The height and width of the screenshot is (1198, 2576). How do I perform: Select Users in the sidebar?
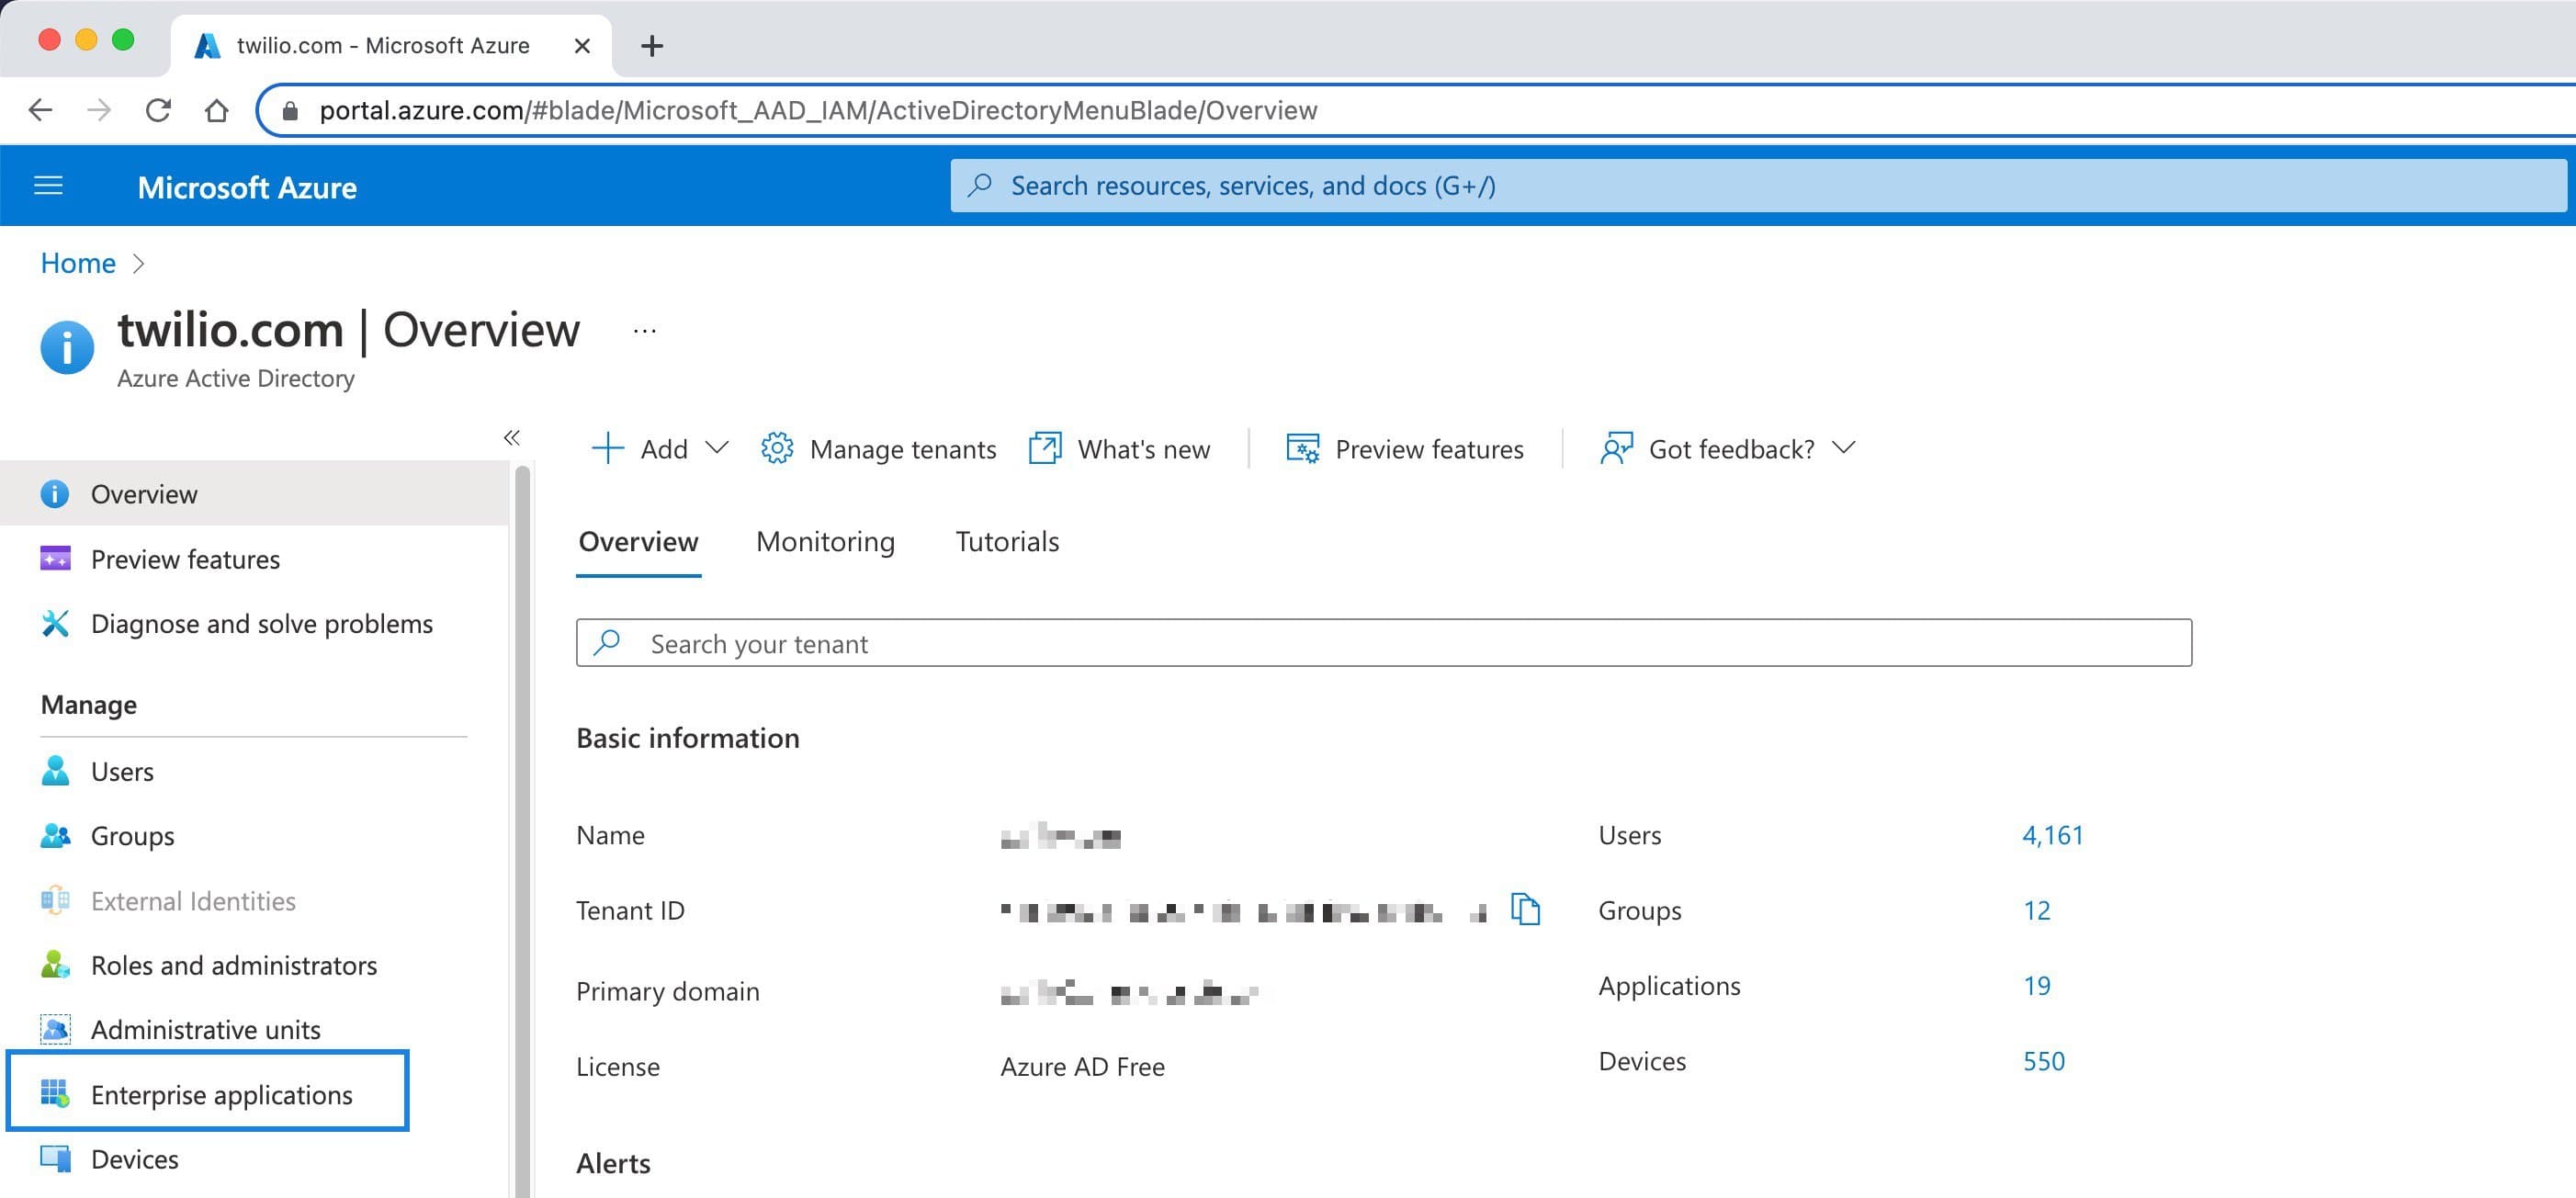click(x=122, y=771)
